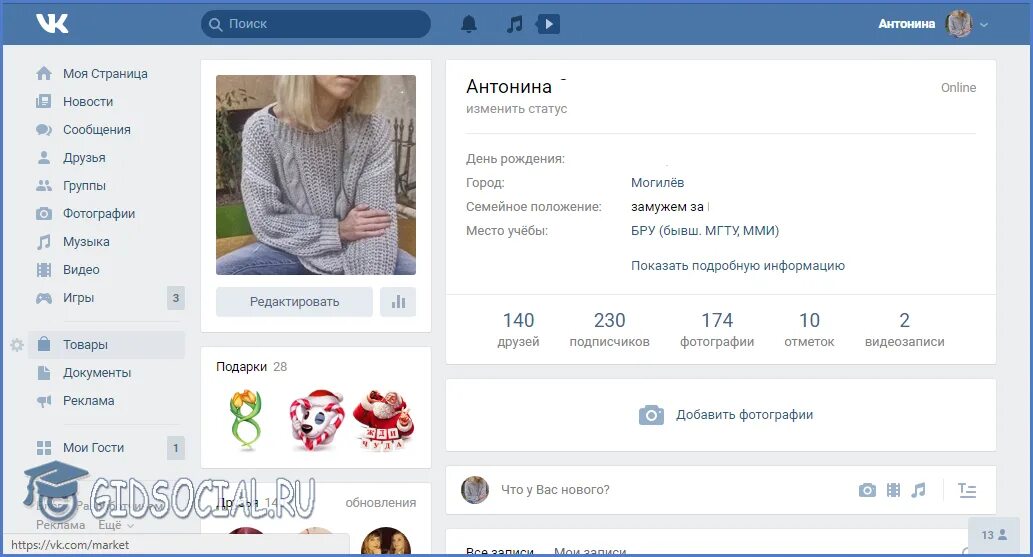Click Мои Гости counter badge 1
1033x557 pixels.
[x=176, y=448]
